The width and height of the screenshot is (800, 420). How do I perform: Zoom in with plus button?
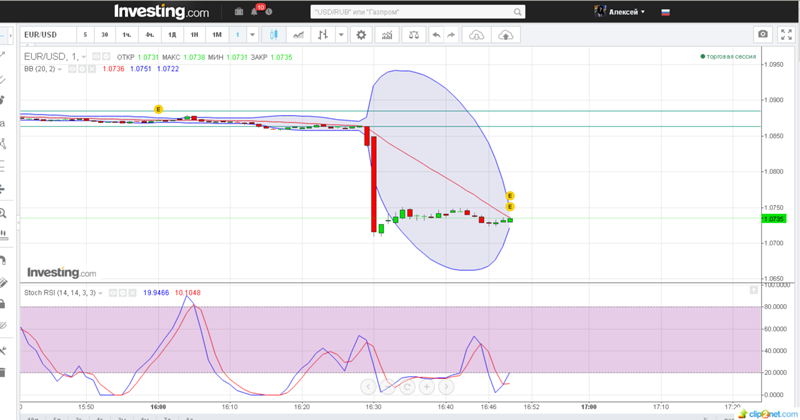[427, 387]
